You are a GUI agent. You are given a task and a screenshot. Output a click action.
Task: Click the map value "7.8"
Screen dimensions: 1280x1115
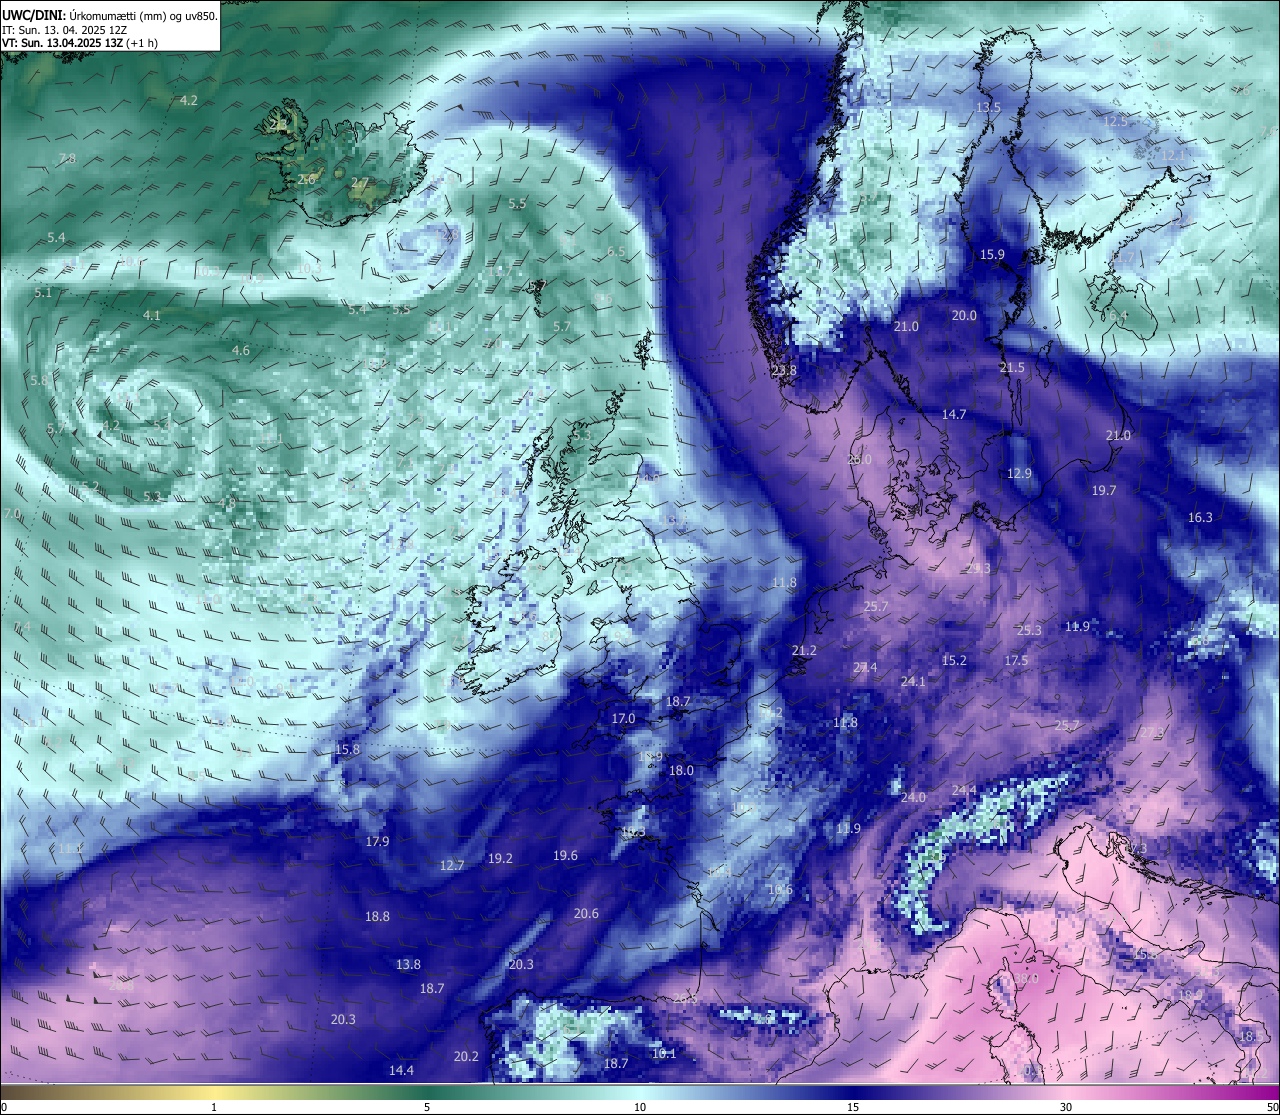coord(67,158)
